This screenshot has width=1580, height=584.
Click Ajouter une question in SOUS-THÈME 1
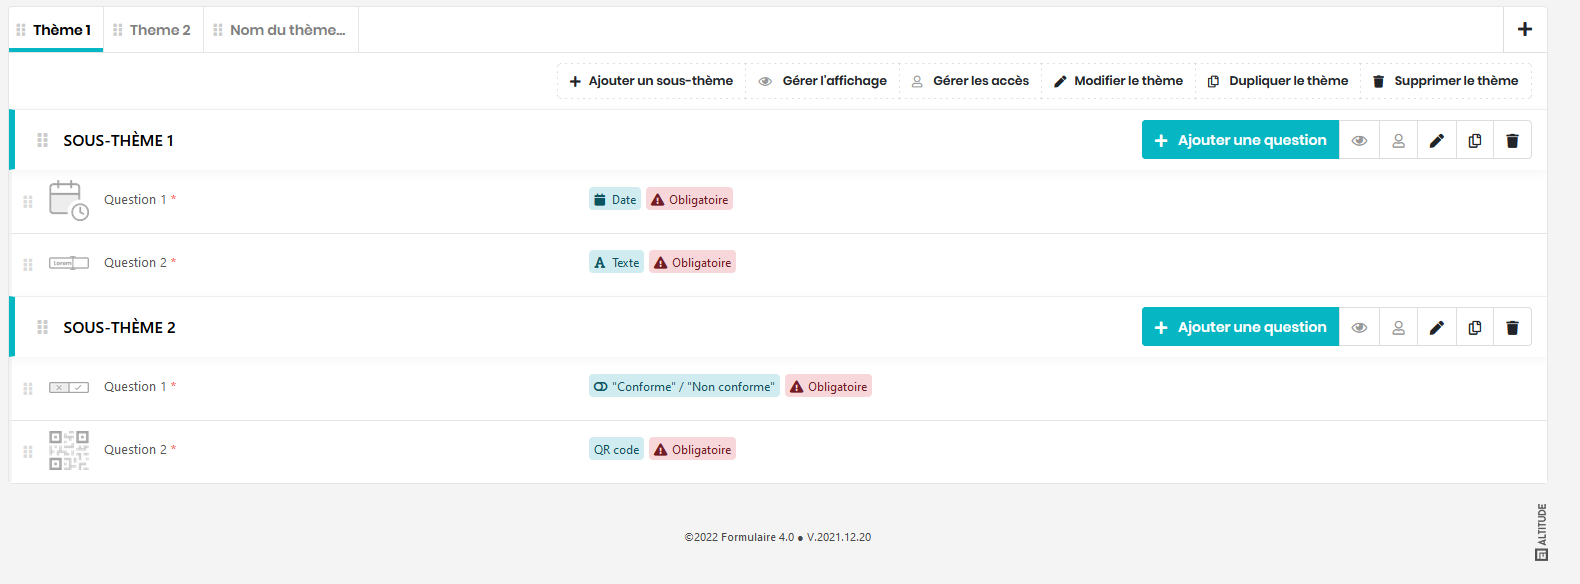click(x=1240, y=141)
